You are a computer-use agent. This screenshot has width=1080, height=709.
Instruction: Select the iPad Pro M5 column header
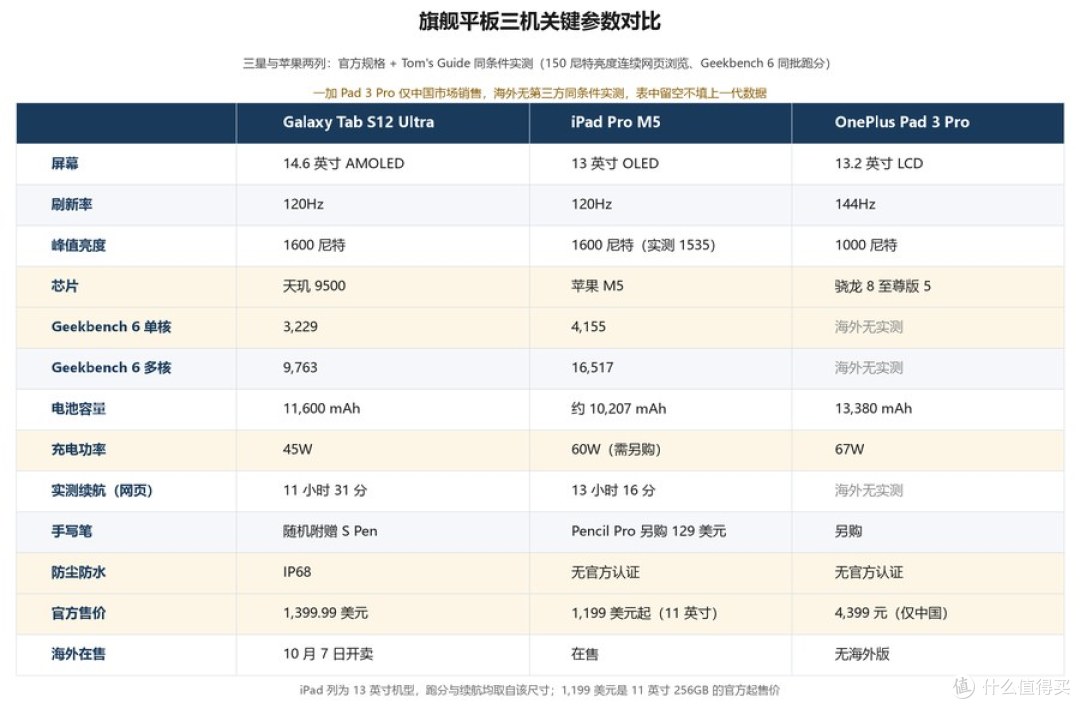pos(615,122)
